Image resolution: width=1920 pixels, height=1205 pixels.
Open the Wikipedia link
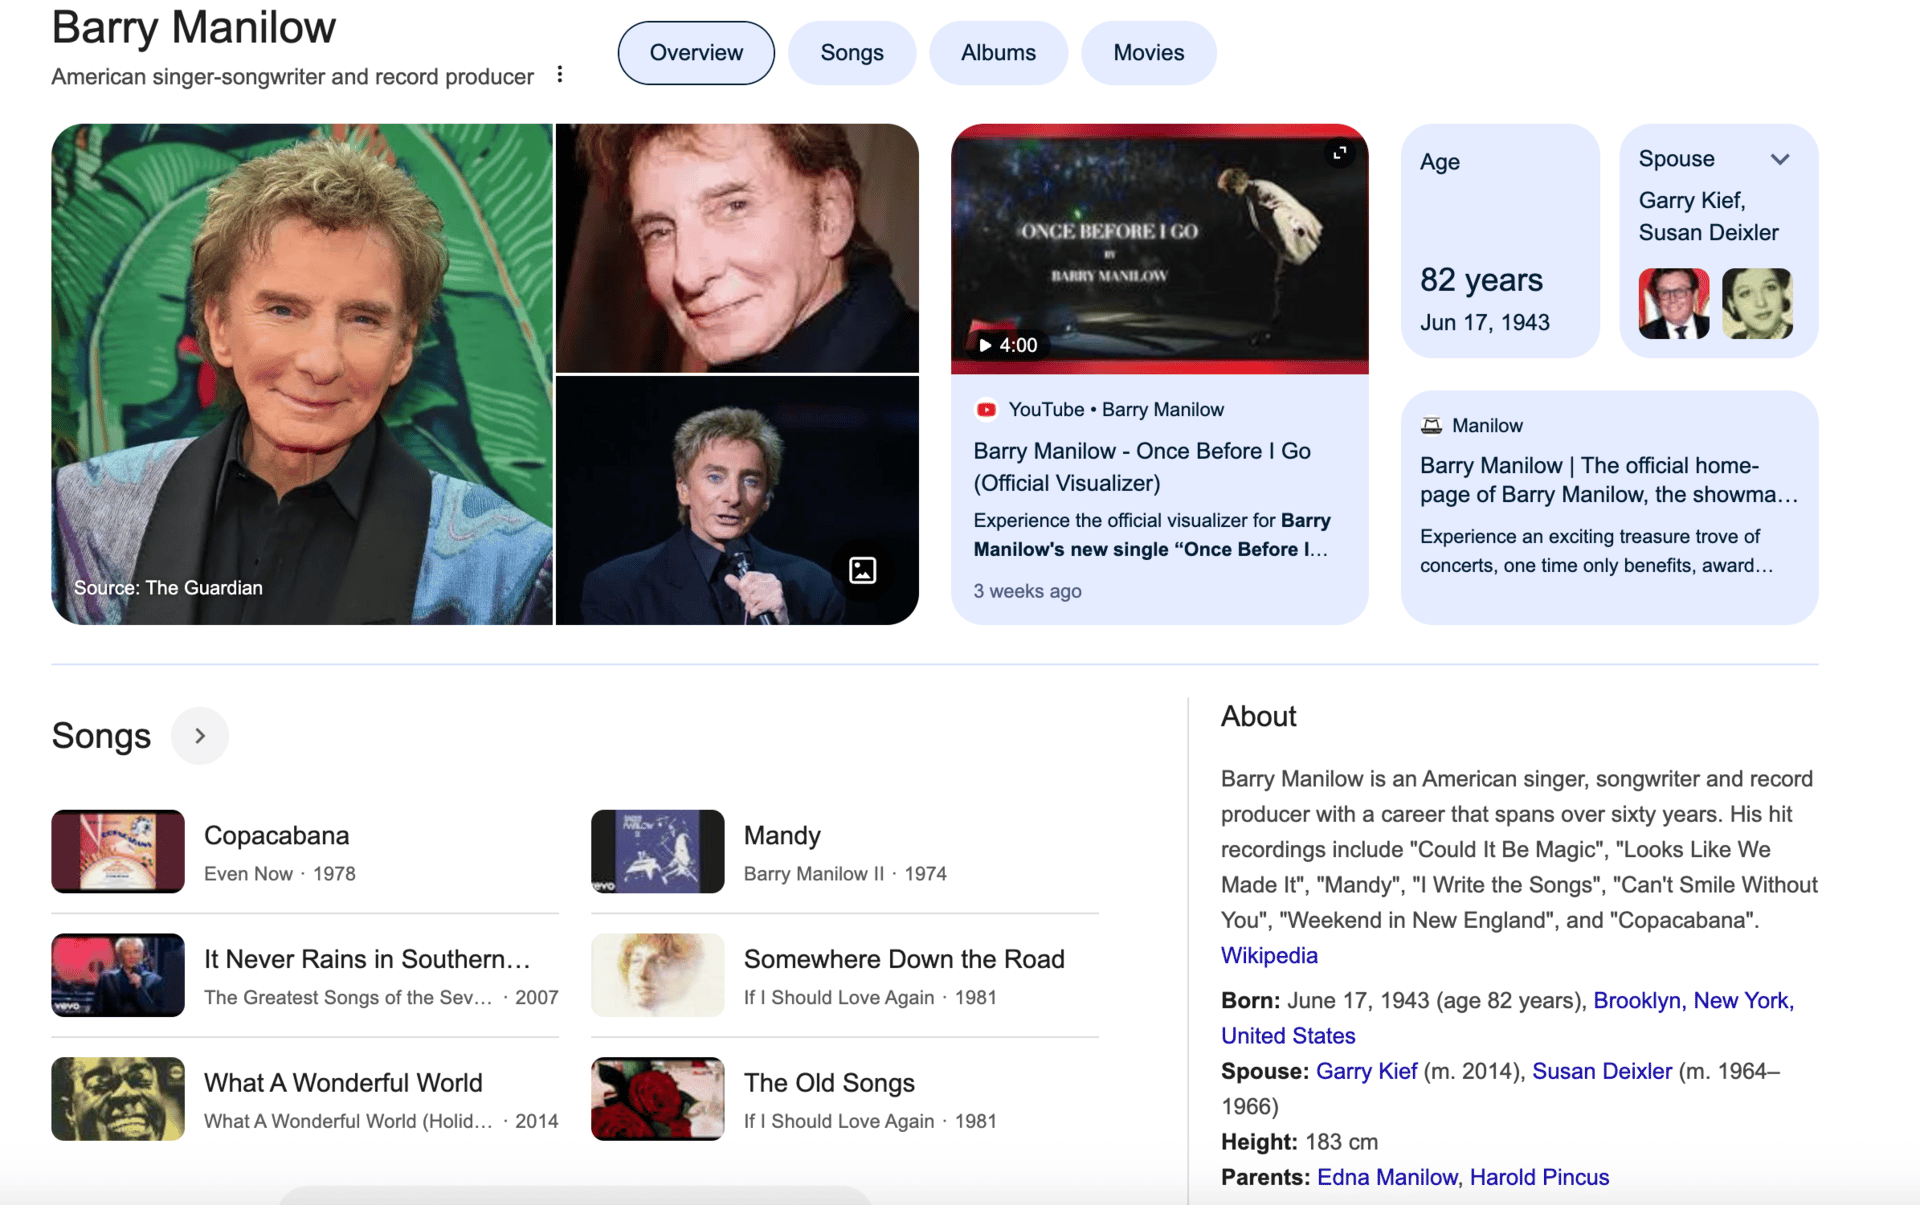(x=1268, y=955)
